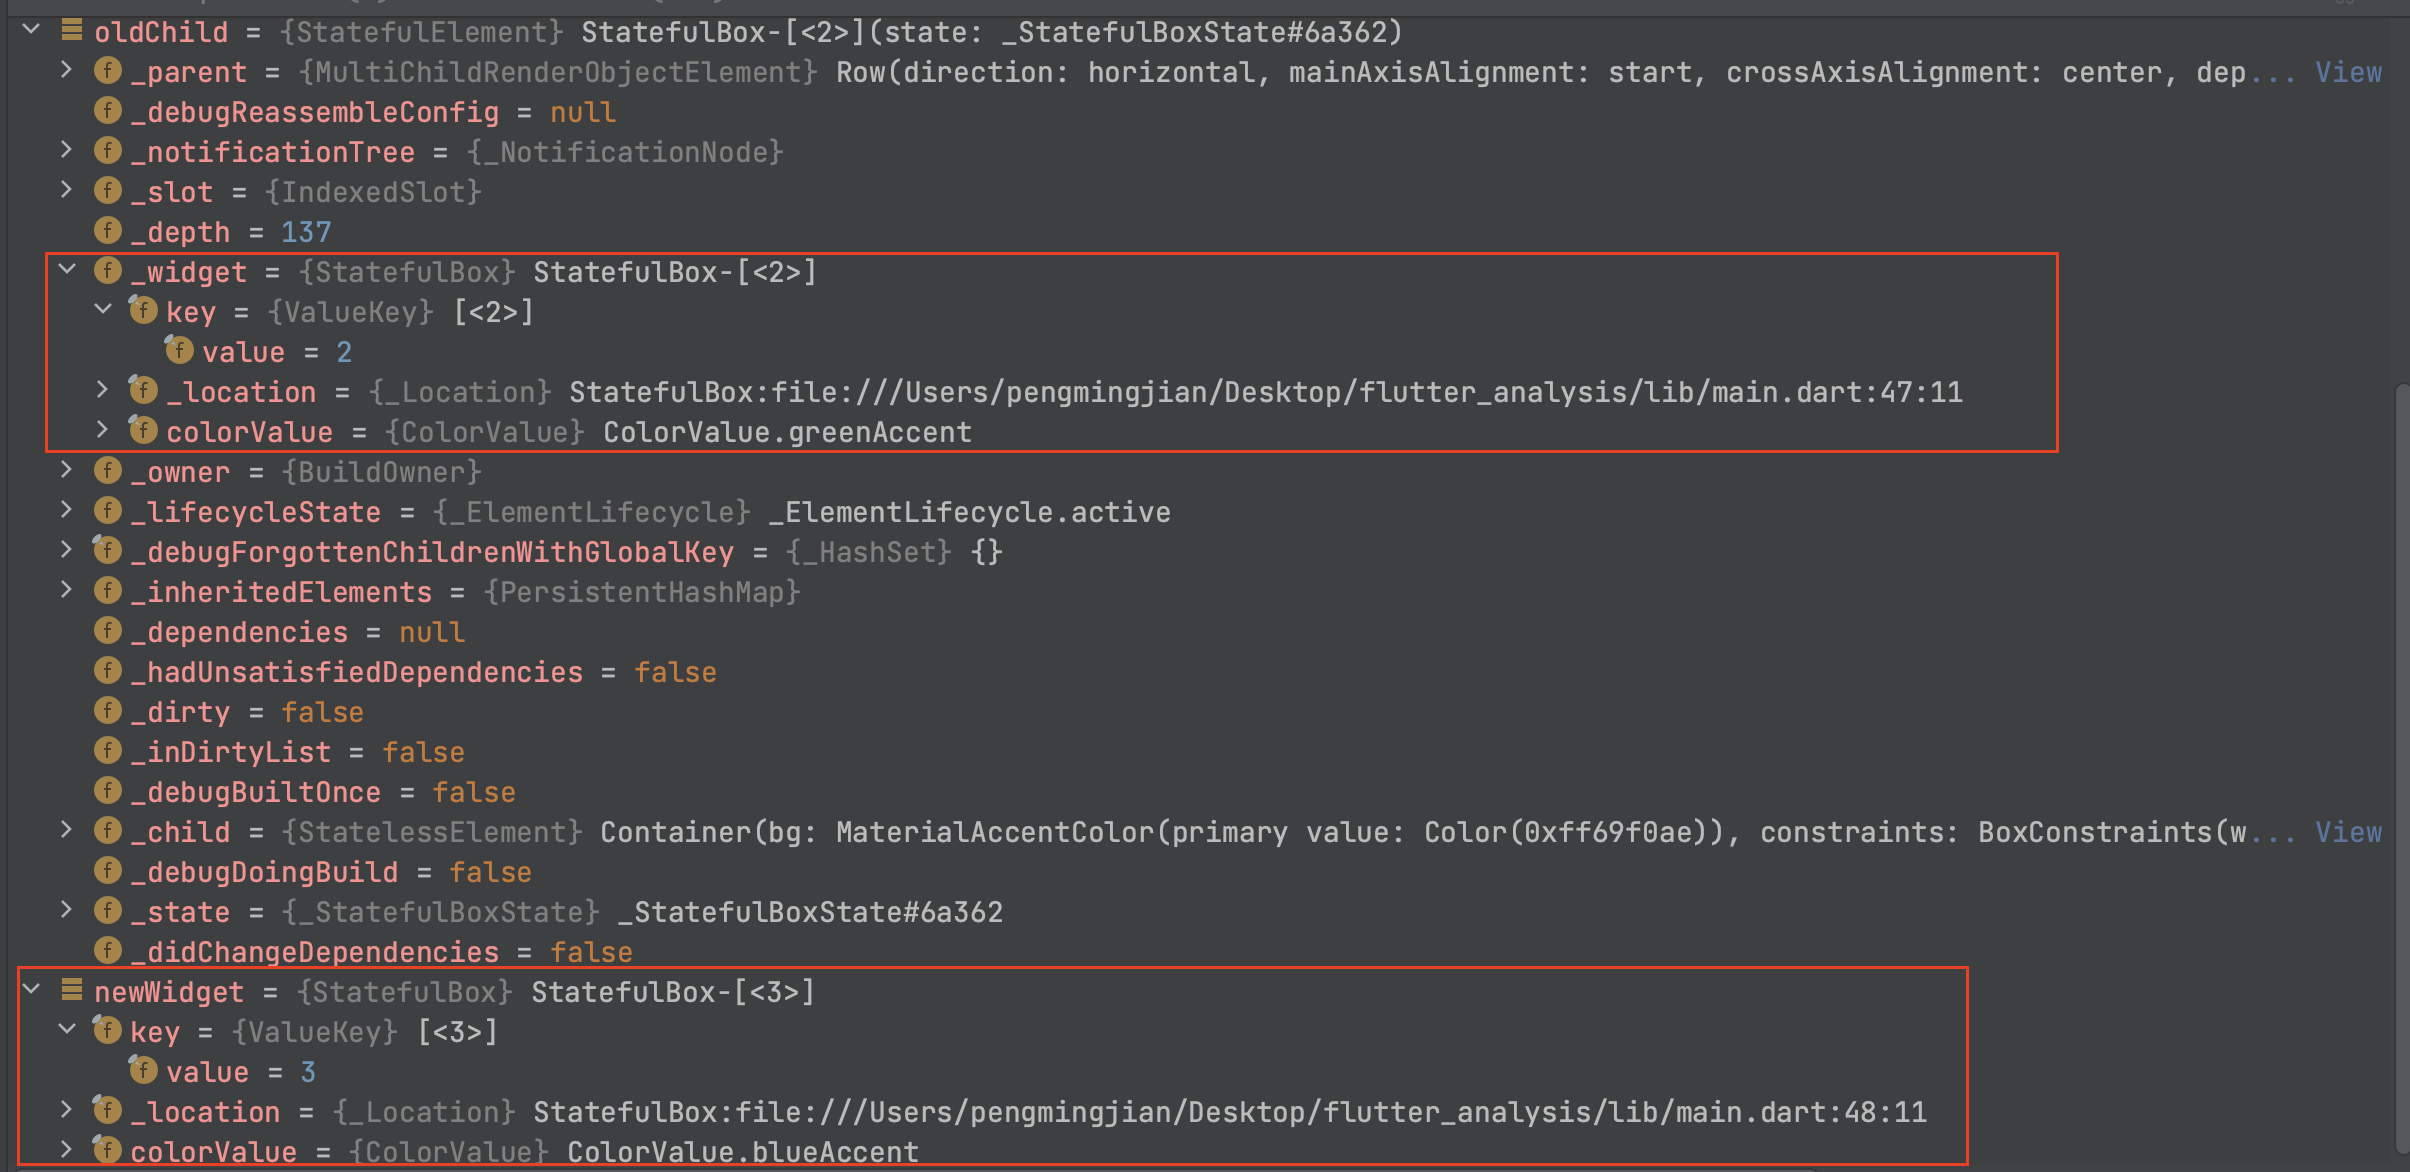This screenshot has width=2410, height=1172.
Task: Expand the _child StatelessElement node
Action: click(66, 830)
